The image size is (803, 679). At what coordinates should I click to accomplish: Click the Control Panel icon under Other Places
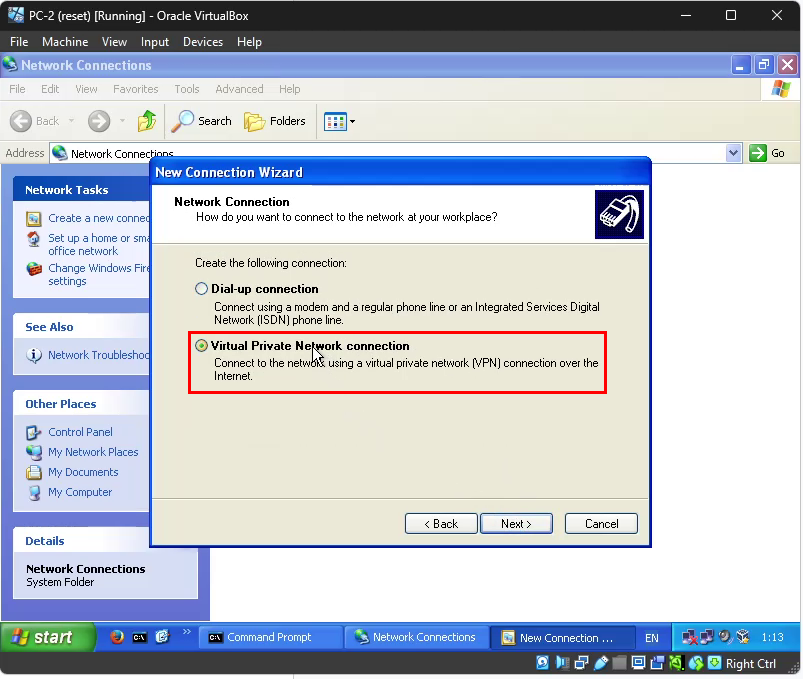tap(34, 432)
